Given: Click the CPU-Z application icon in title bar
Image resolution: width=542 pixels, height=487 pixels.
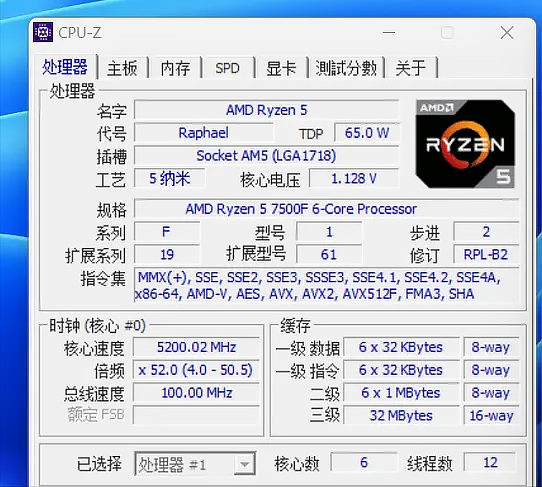Looking at the screenshot, I should (x=43, y=32).
